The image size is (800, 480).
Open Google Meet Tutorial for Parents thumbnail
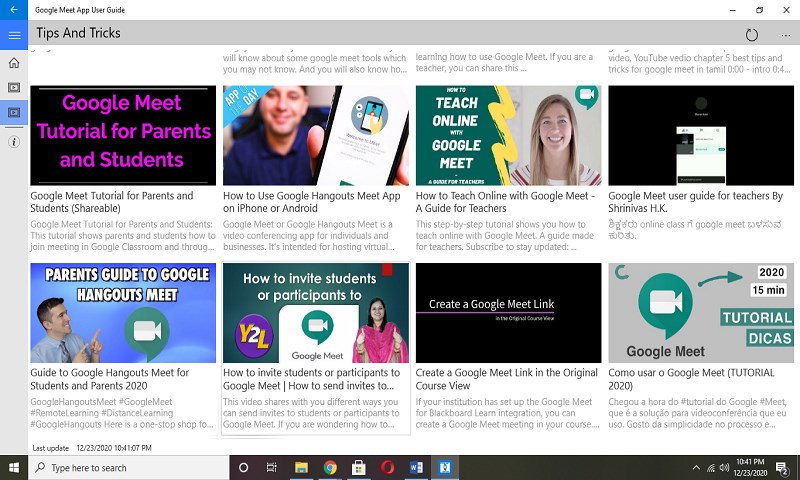(123, 135)
